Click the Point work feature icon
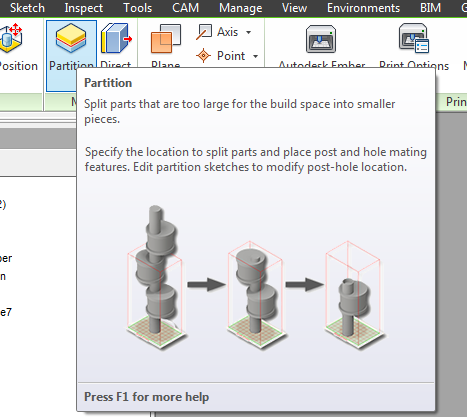Viewport: 467px width, 417px height. tap(203, 56)
